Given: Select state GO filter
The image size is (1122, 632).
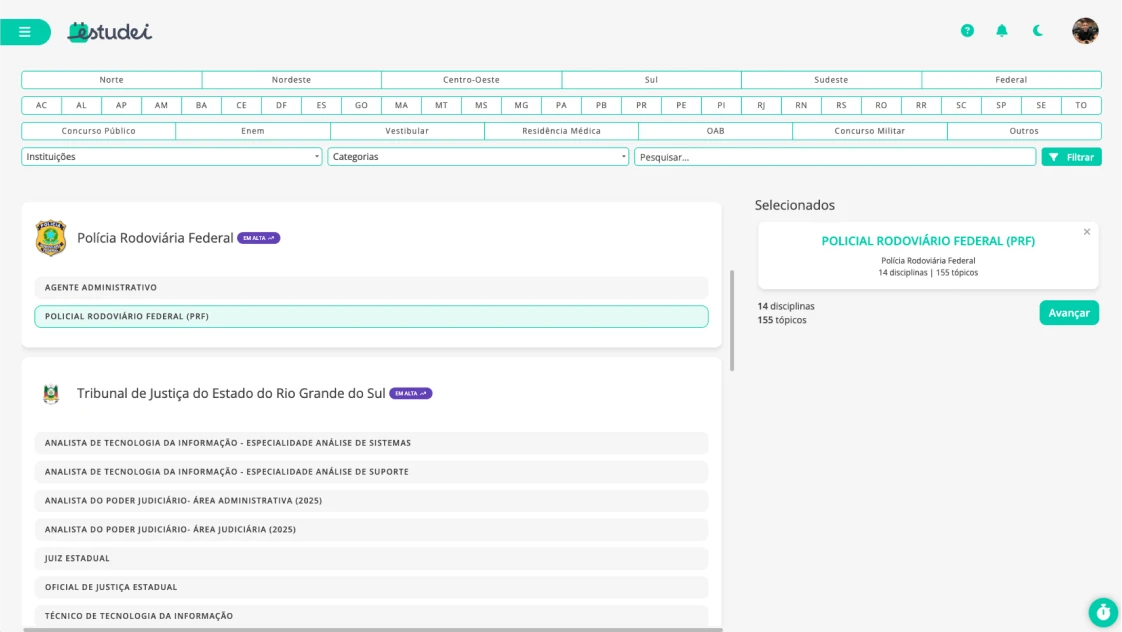Looking at the screenshot, I should 361,105.
